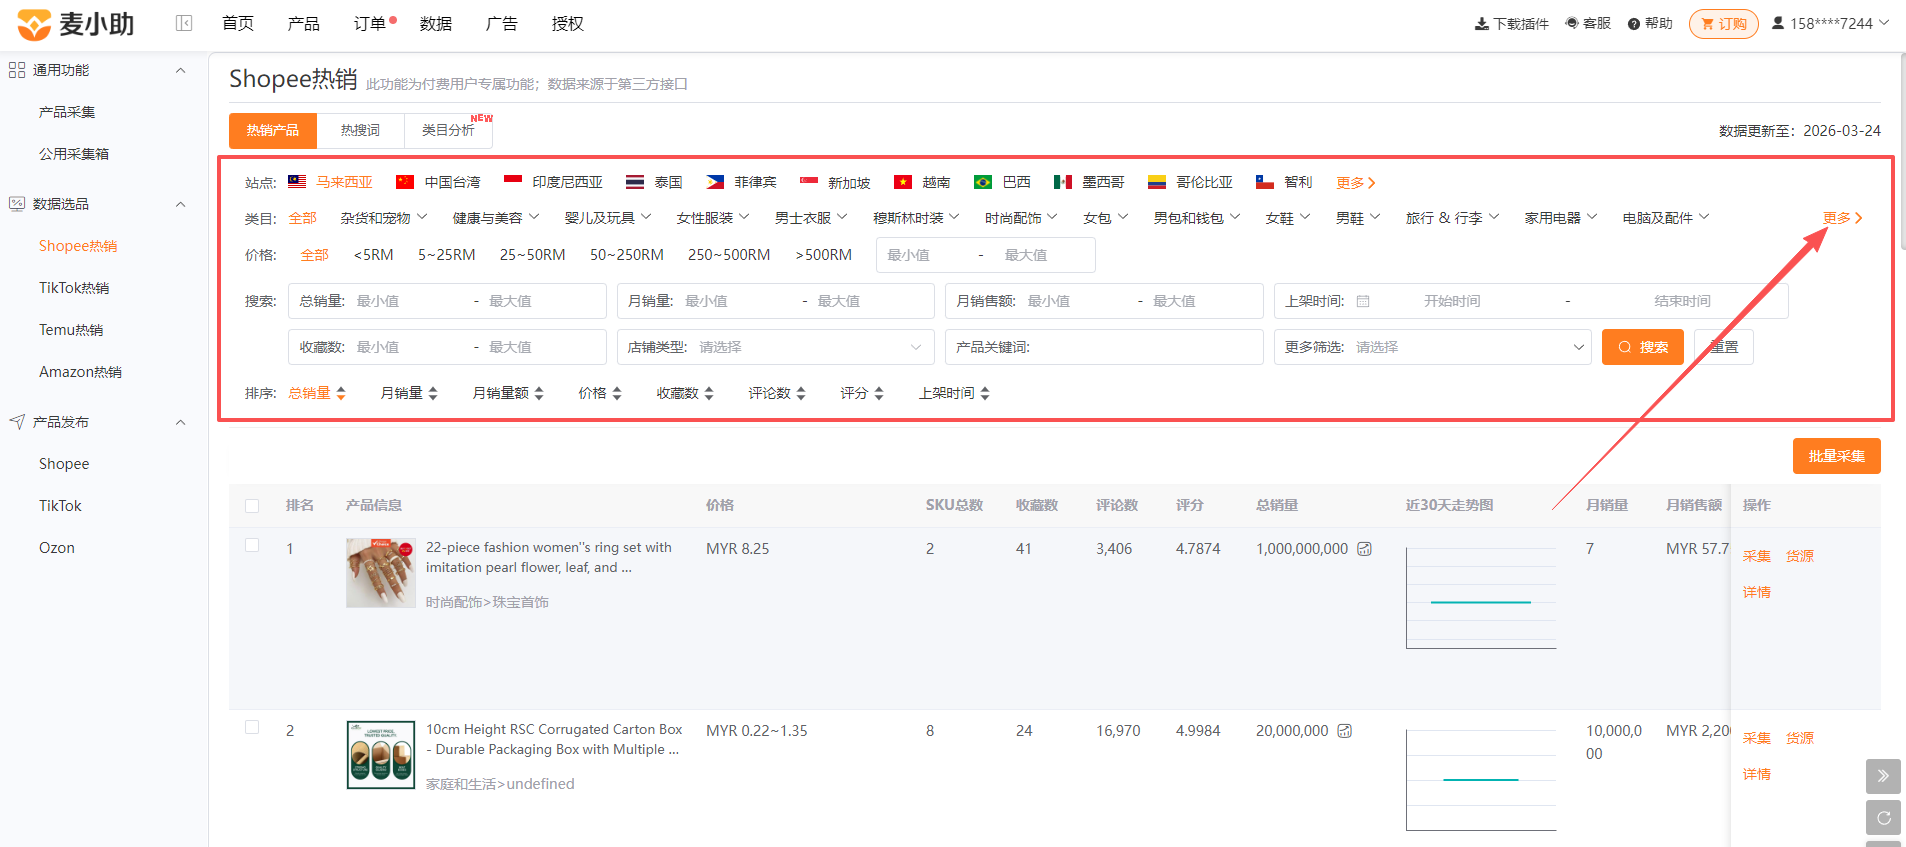Open sales chart icon next to 20,000,000

[1345, 731]
